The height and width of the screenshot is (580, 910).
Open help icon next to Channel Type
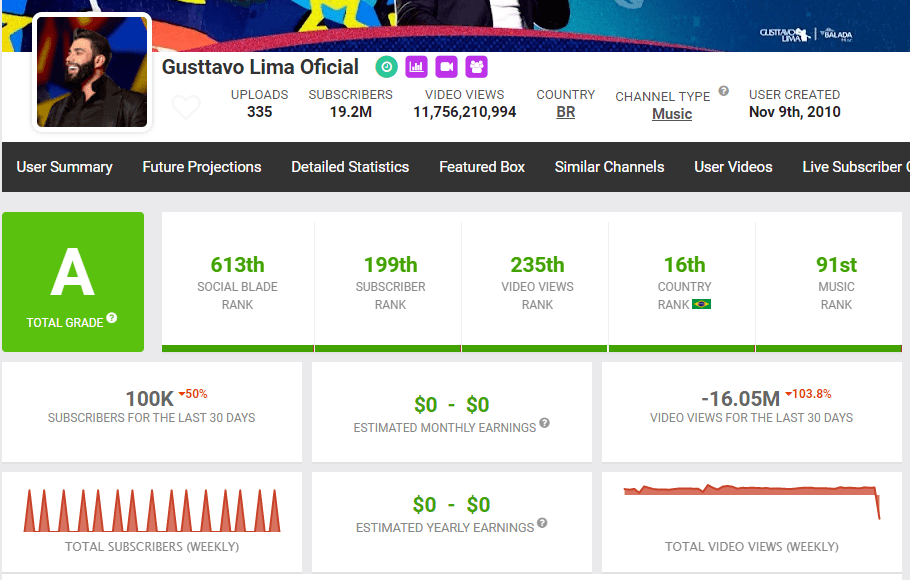[x=724, y=91]
